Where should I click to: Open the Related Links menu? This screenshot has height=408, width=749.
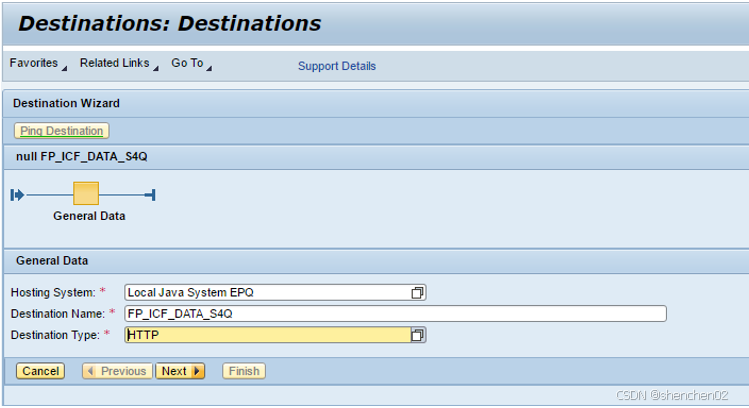[x=115, y=64]
